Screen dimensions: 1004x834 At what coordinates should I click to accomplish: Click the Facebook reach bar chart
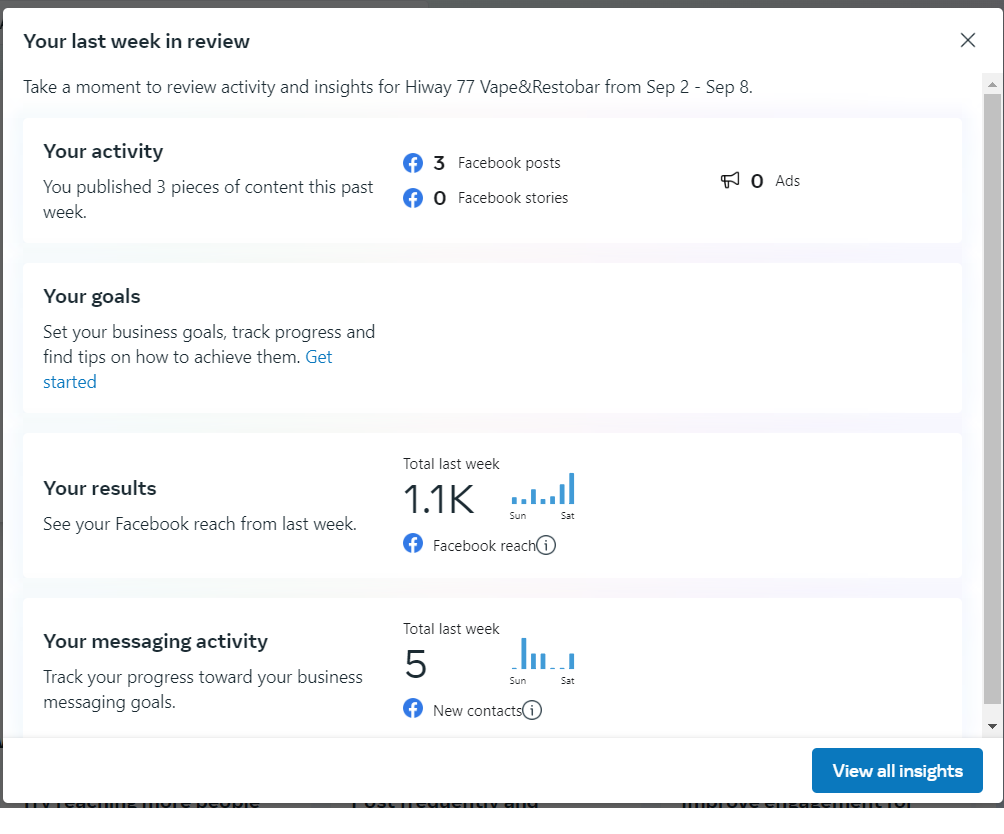543,490
